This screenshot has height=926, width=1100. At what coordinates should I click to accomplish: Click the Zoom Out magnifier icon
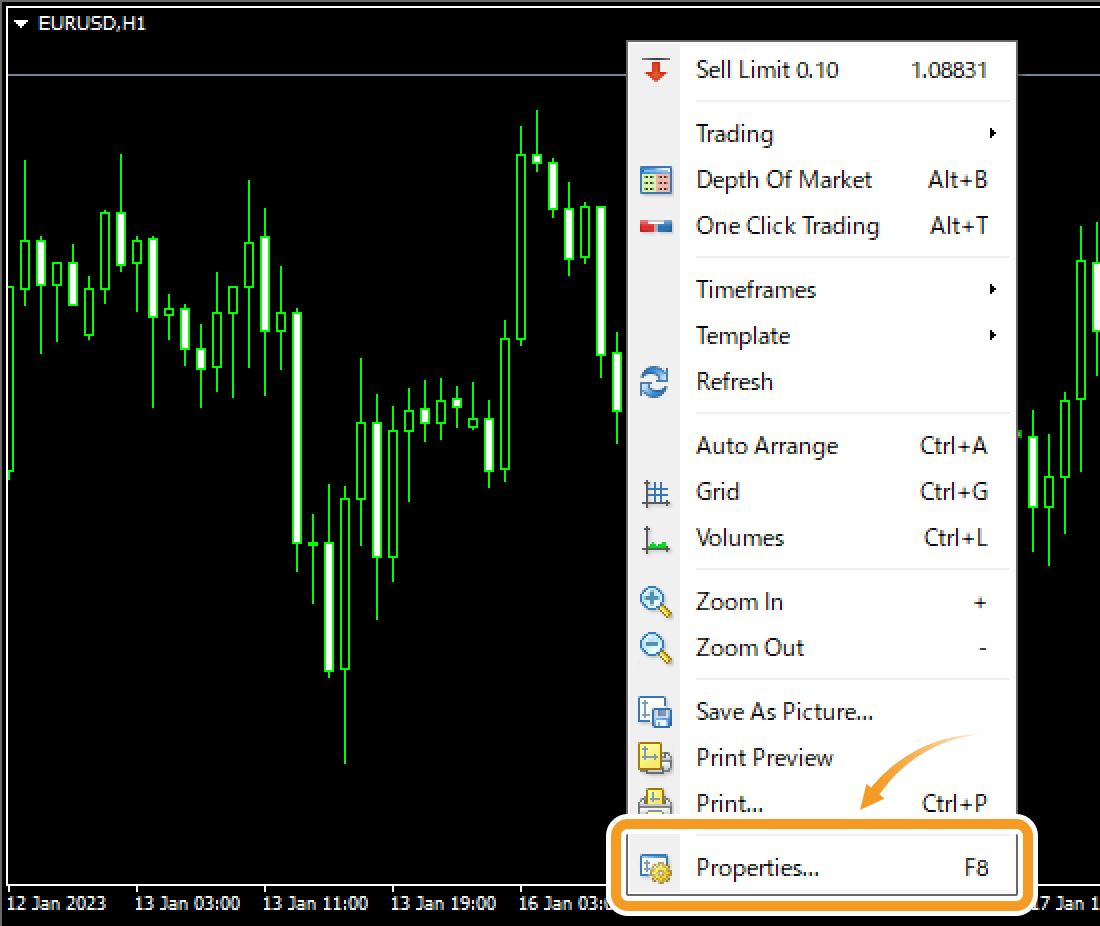655,648
